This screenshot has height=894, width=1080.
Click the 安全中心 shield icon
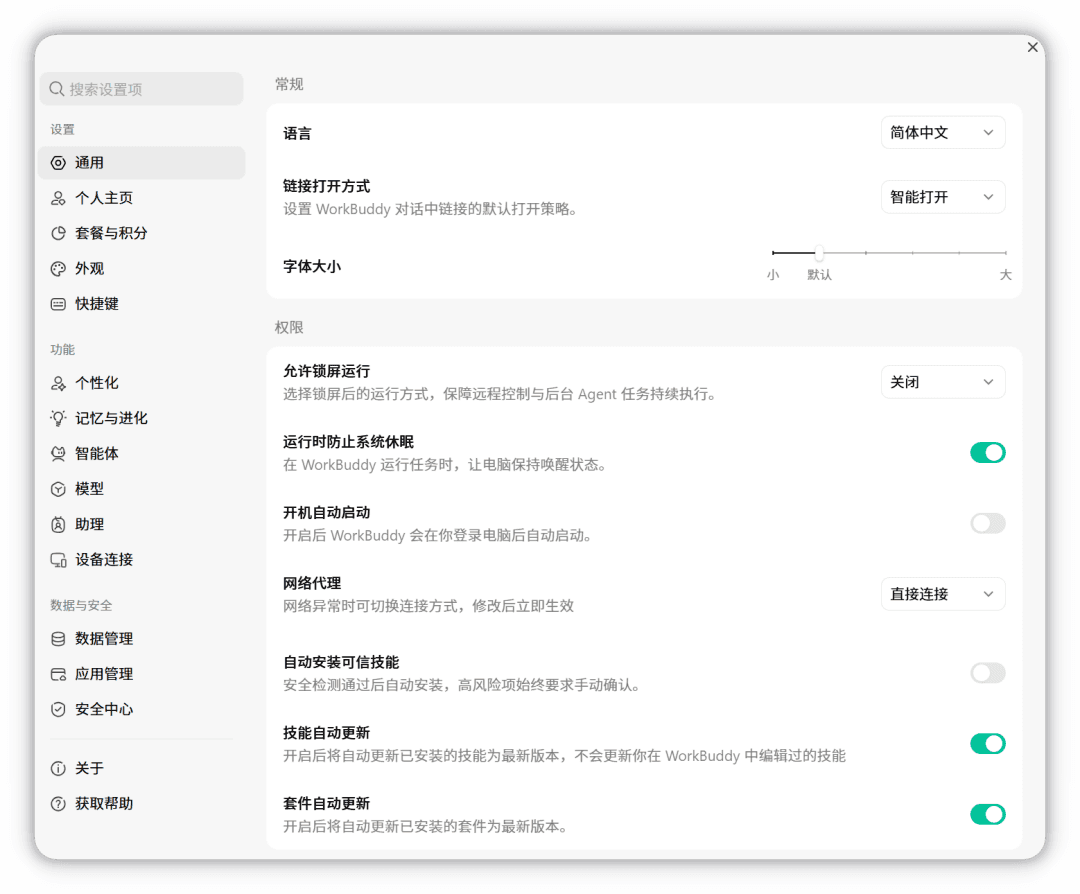(59, 709)
